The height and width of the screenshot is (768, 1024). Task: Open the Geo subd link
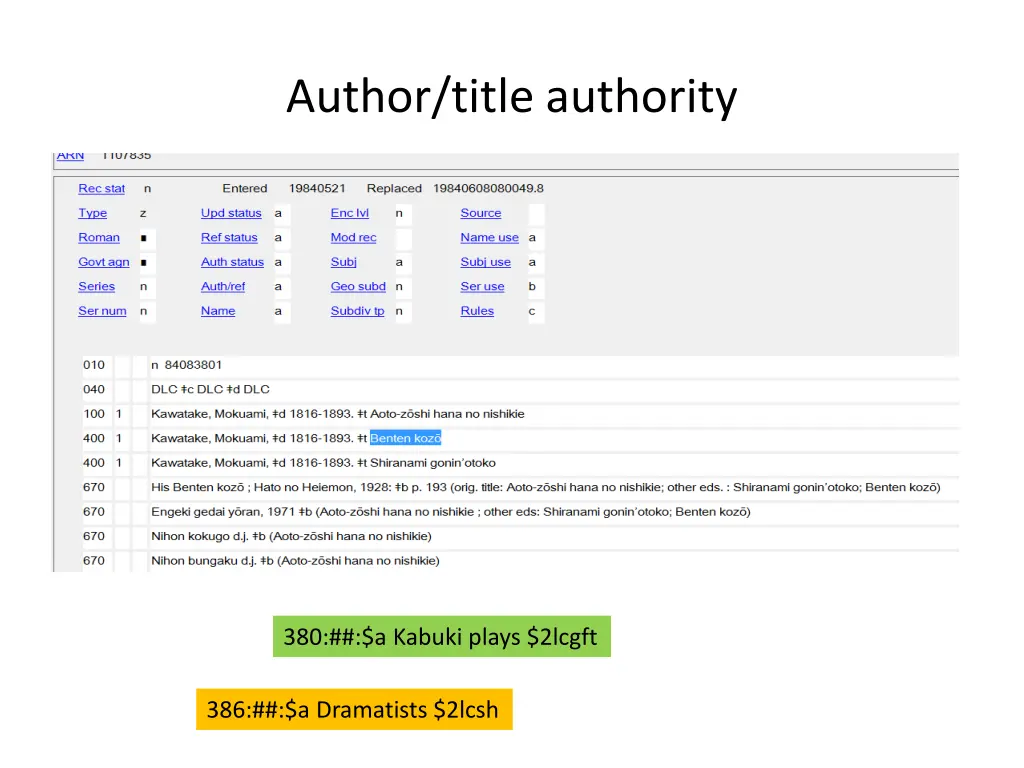[x=358, y=287]
